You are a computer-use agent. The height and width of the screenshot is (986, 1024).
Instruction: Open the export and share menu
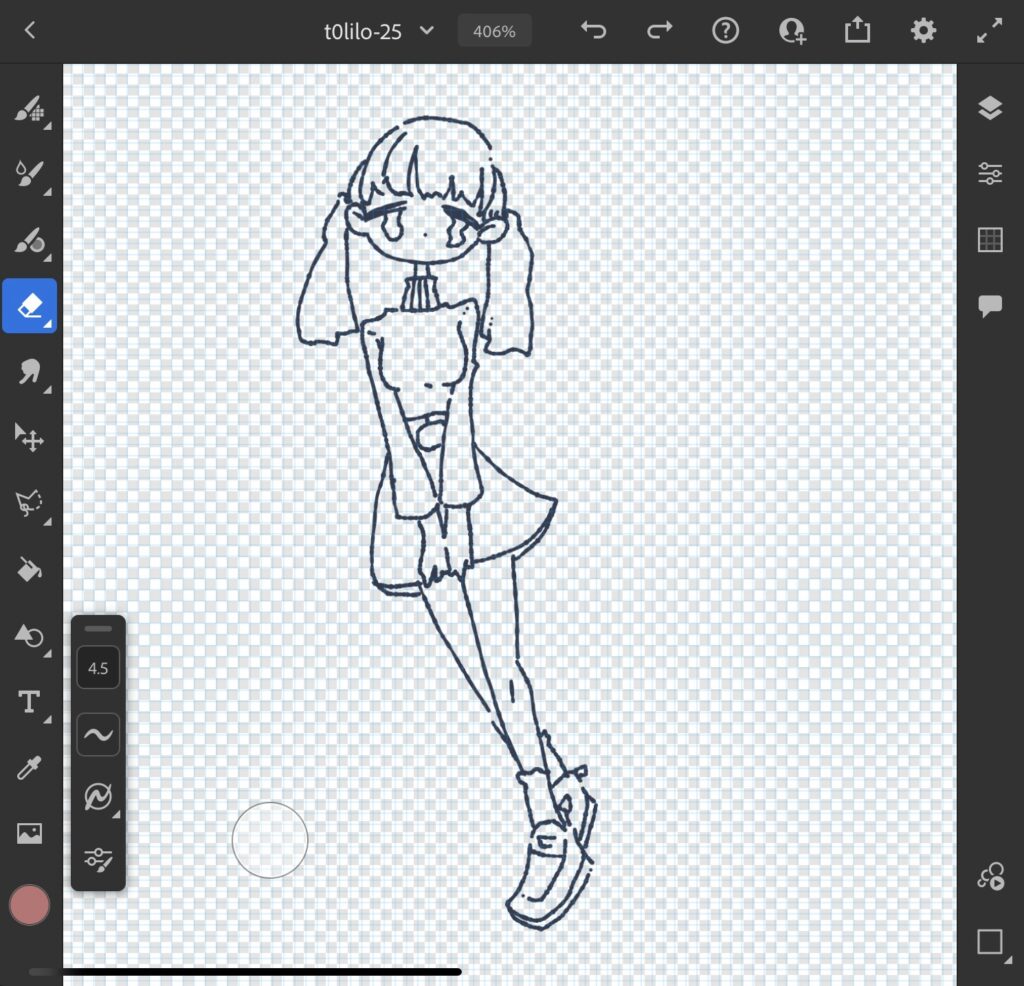[857, 31]
